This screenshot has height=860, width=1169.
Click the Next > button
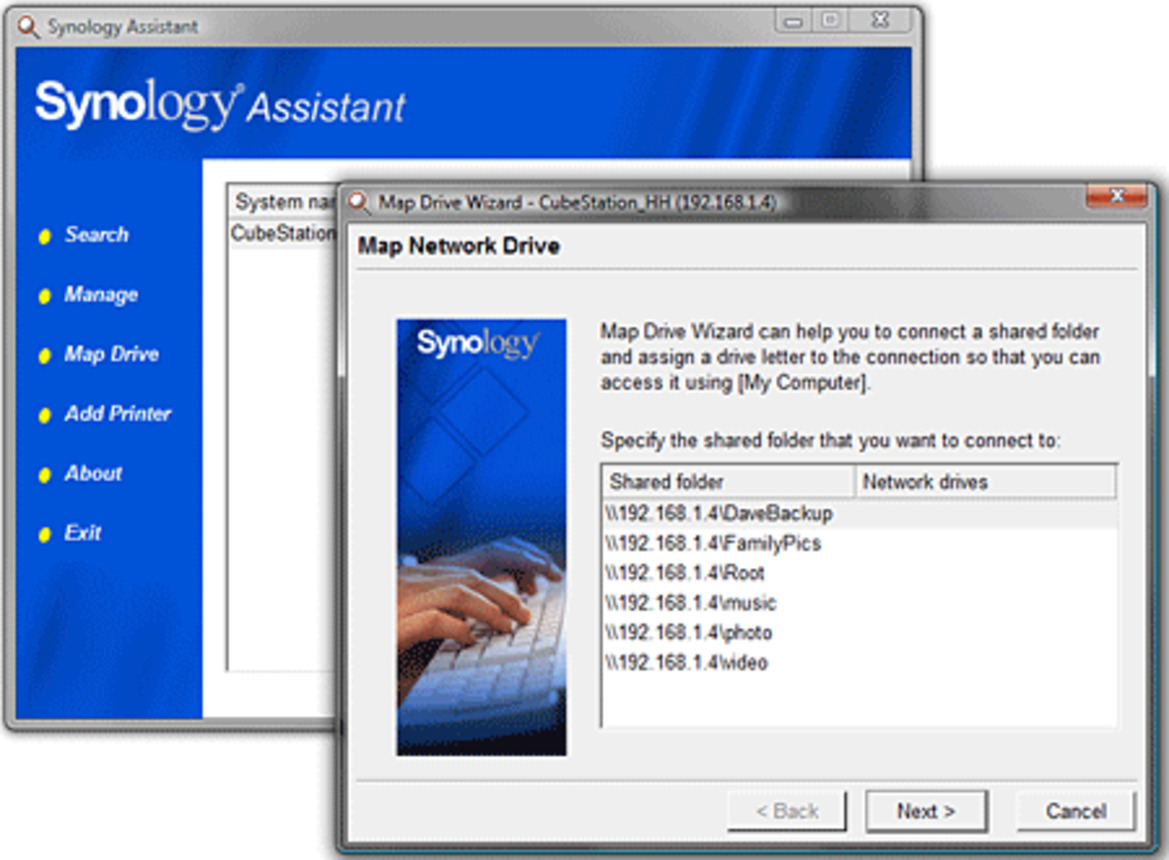click(x=926, y=811)
